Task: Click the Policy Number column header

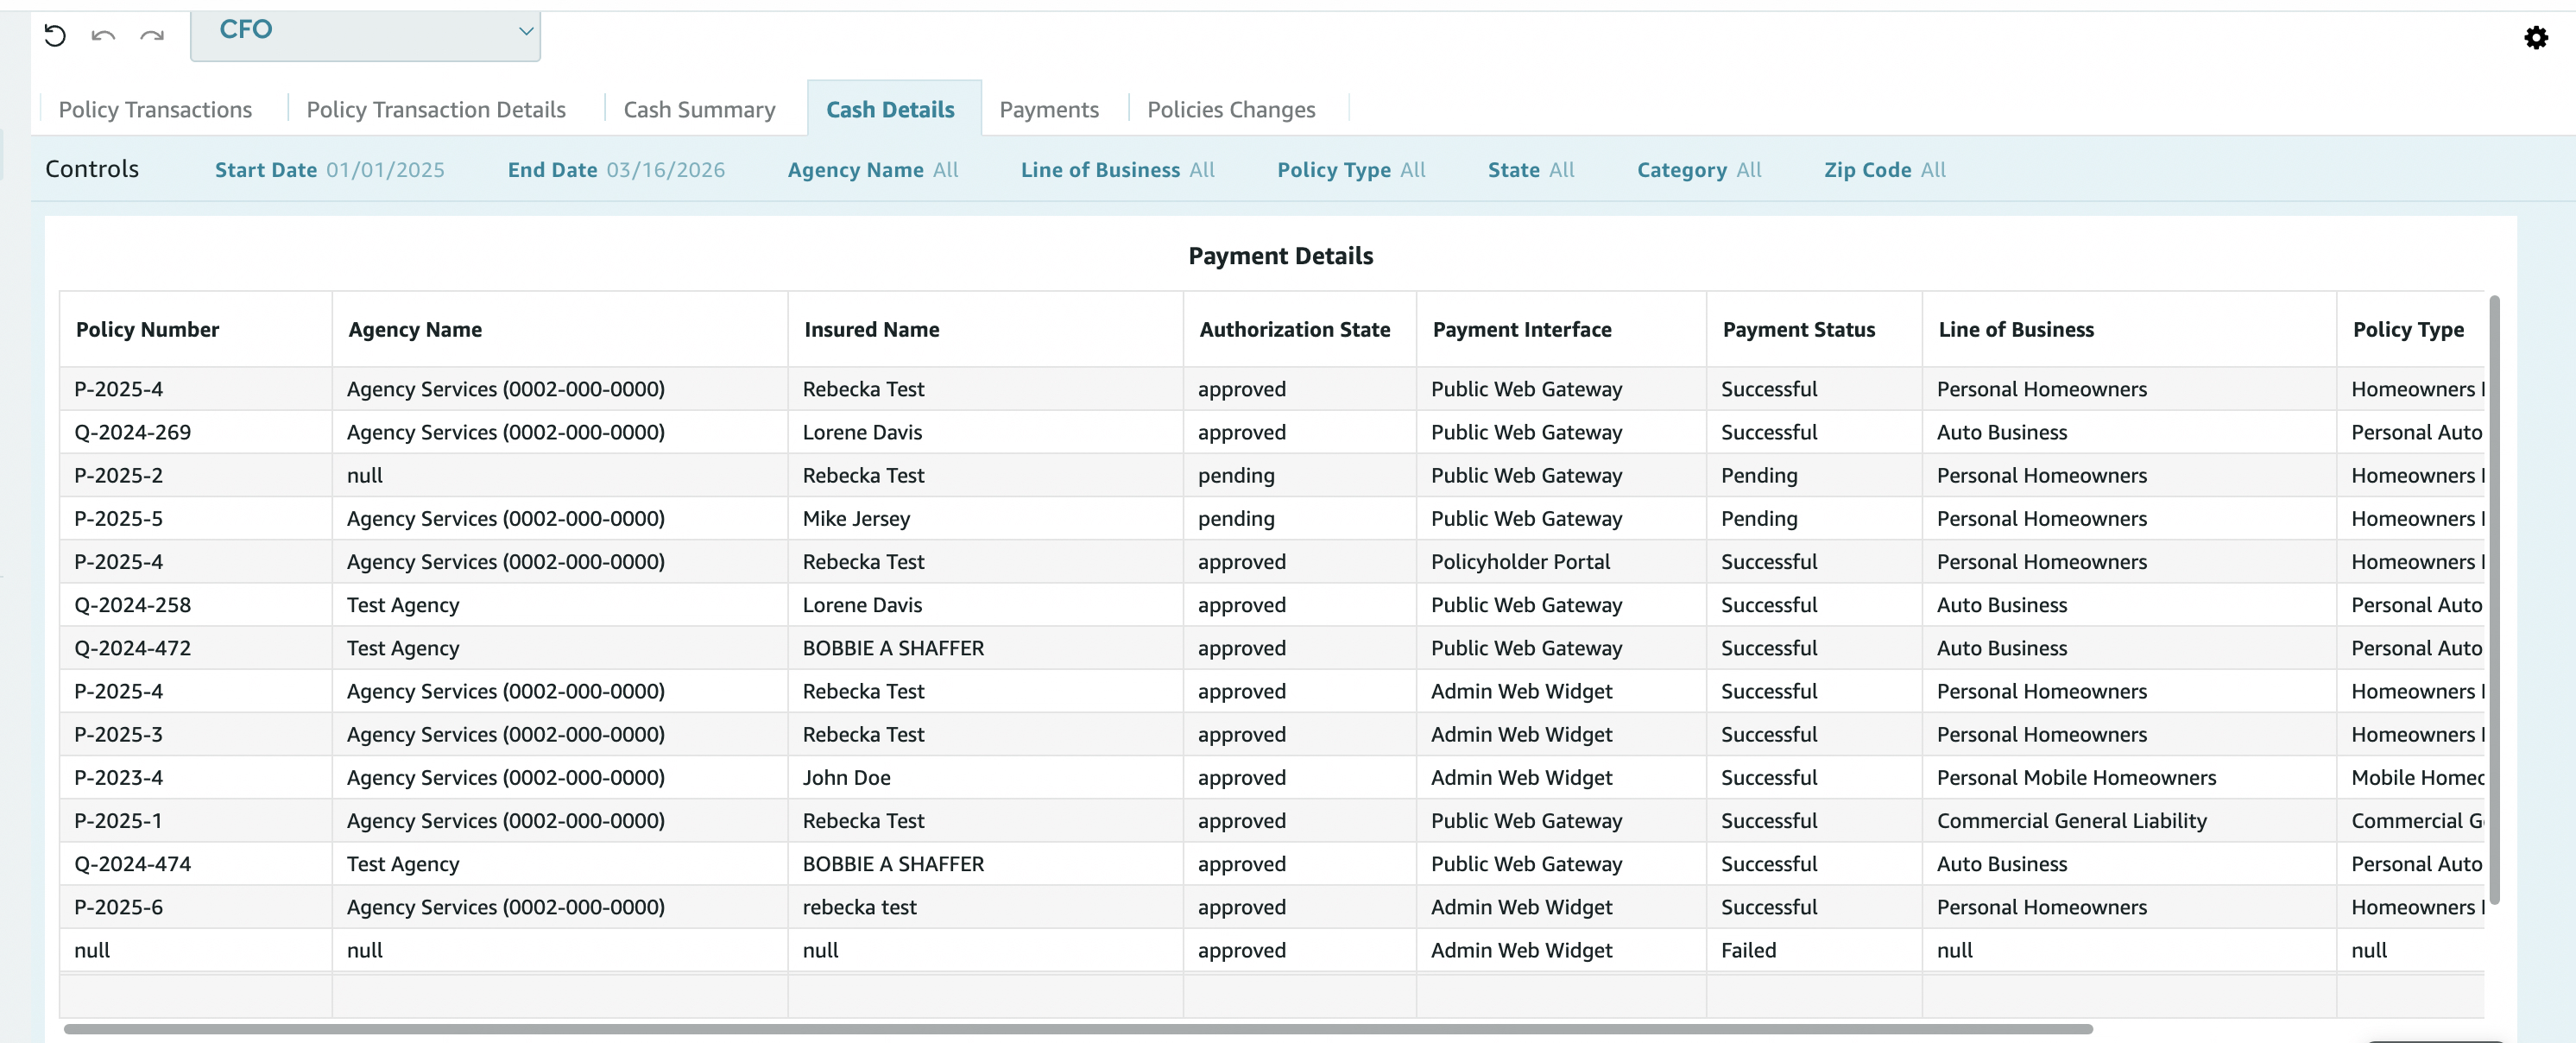Action: [147, 330]
